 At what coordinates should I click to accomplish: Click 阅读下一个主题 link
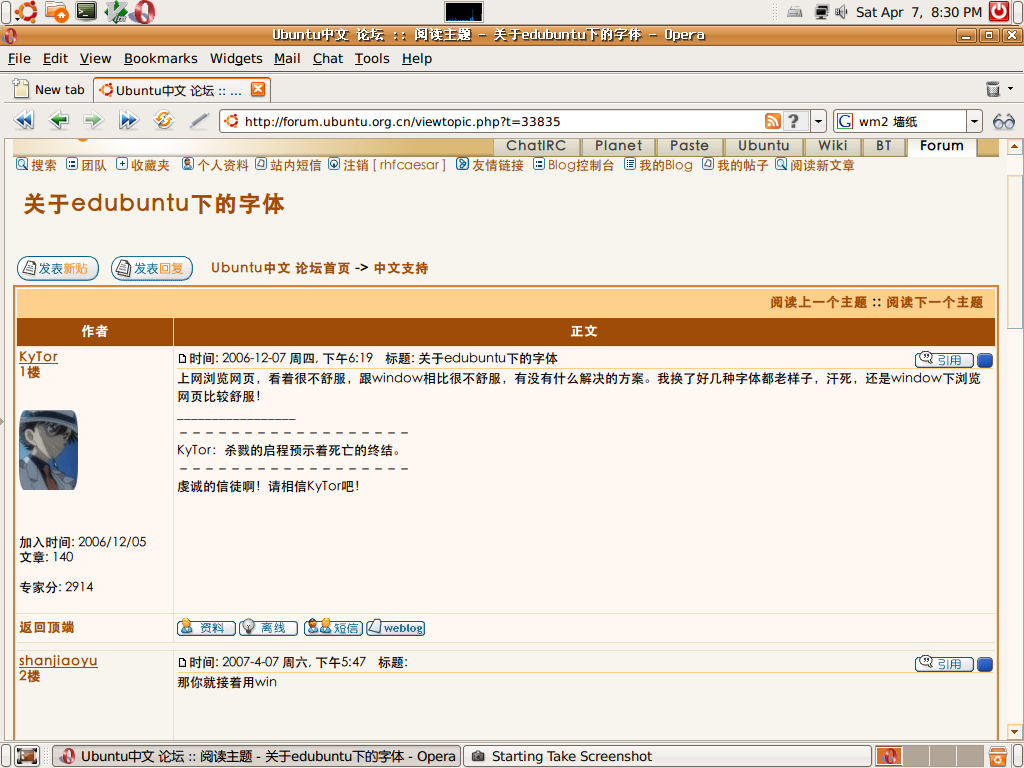click(x=935, y=302)
